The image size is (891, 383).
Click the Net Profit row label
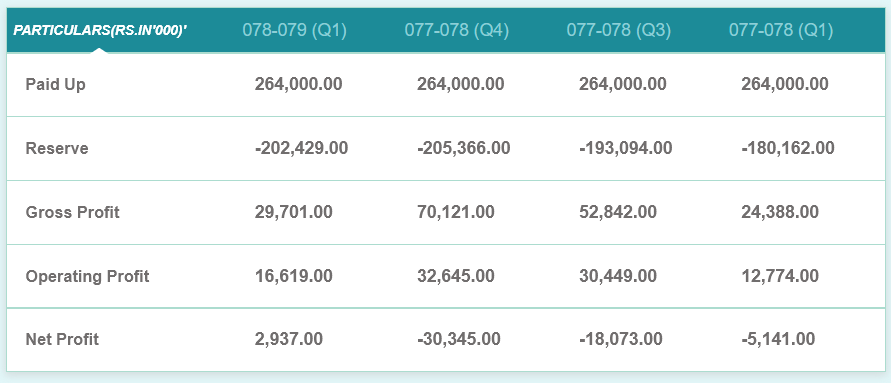pos(62,339)
